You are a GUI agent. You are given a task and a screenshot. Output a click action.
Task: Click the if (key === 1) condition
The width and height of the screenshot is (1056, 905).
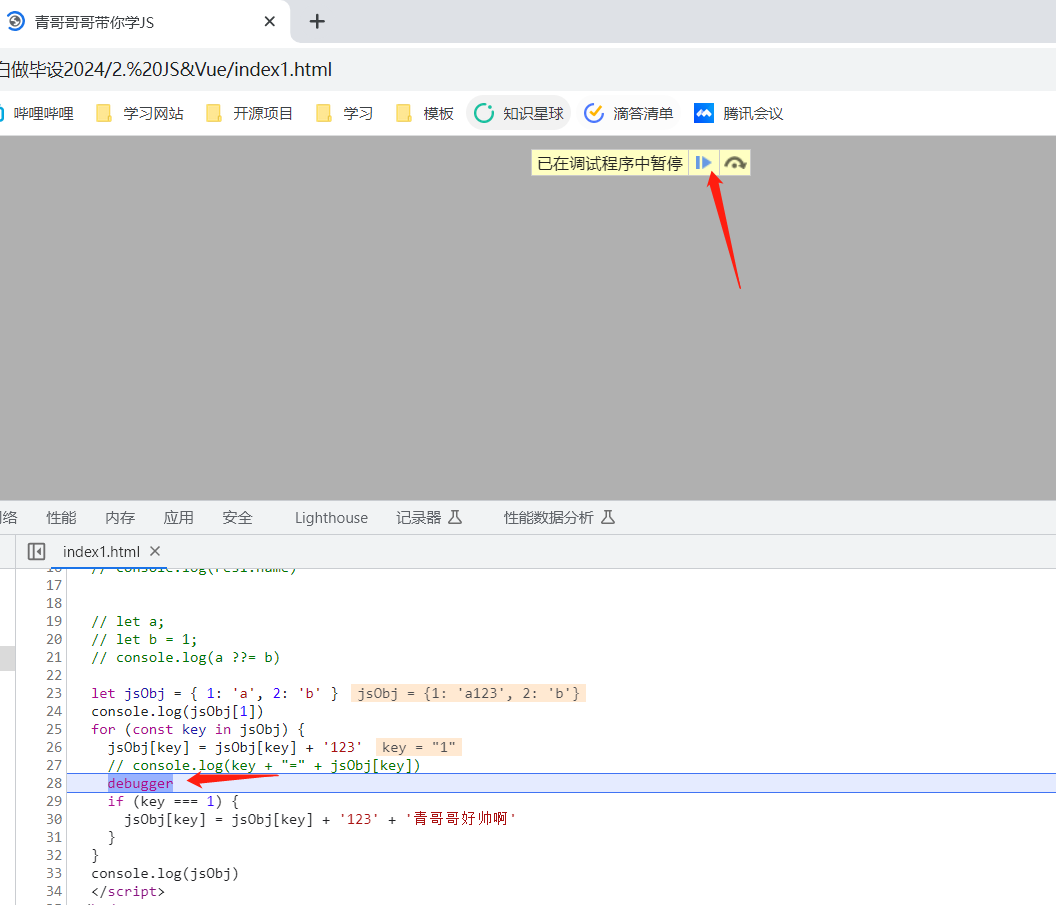tap(173, 801)
